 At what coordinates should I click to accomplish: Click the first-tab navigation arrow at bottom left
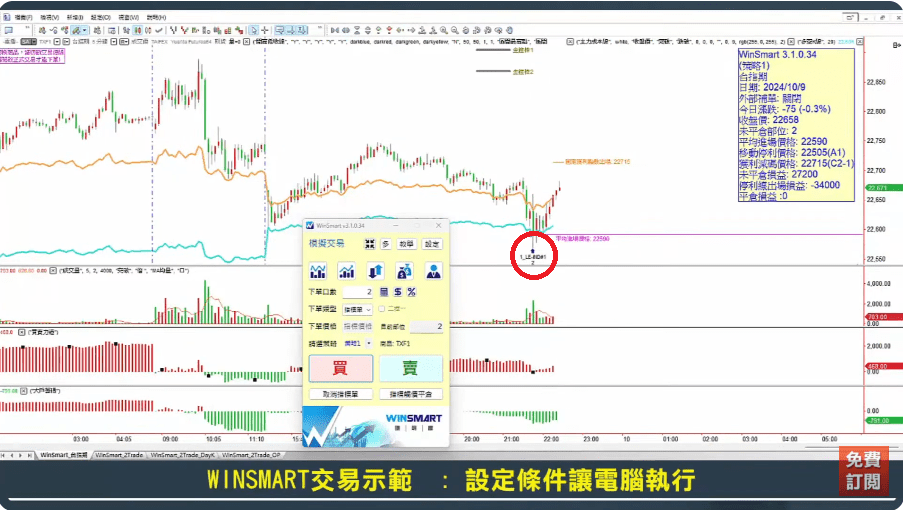(3, 456)
